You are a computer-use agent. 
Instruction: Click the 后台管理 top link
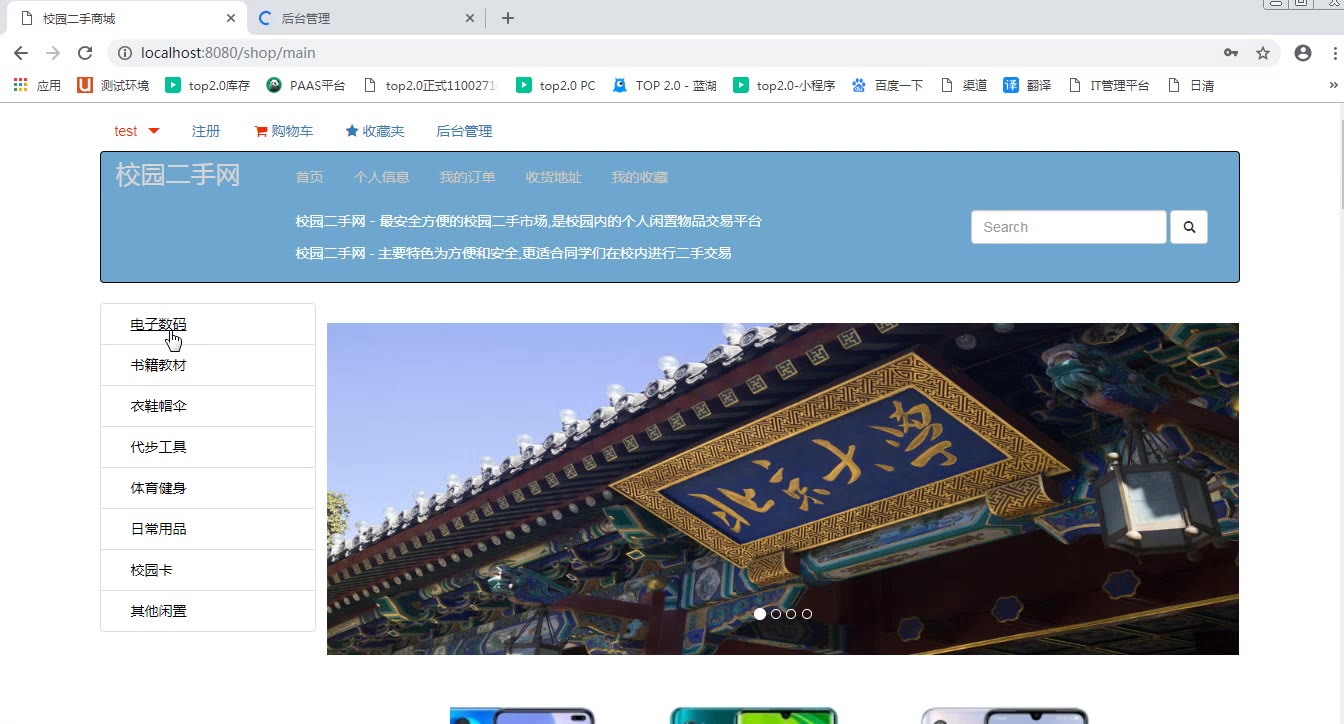coord(464,131)
